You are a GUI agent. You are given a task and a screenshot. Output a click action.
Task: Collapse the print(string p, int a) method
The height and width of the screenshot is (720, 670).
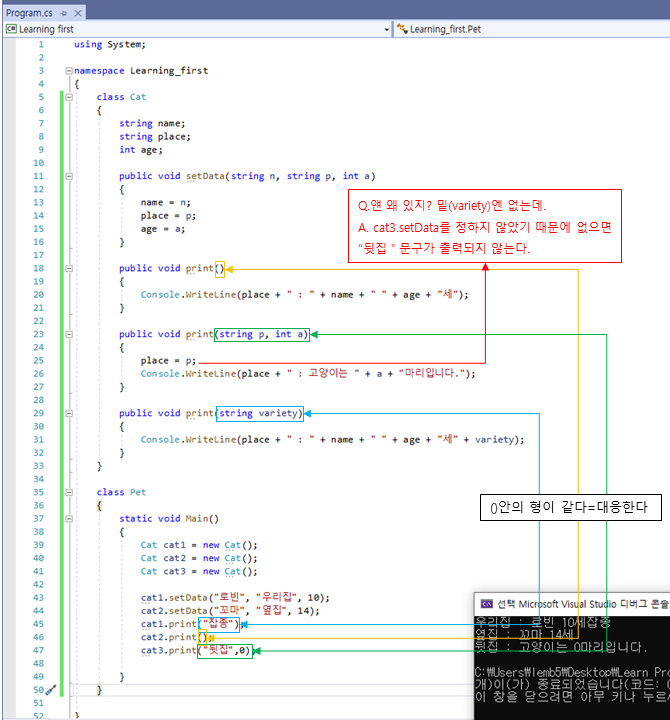[x=69, y=334]
